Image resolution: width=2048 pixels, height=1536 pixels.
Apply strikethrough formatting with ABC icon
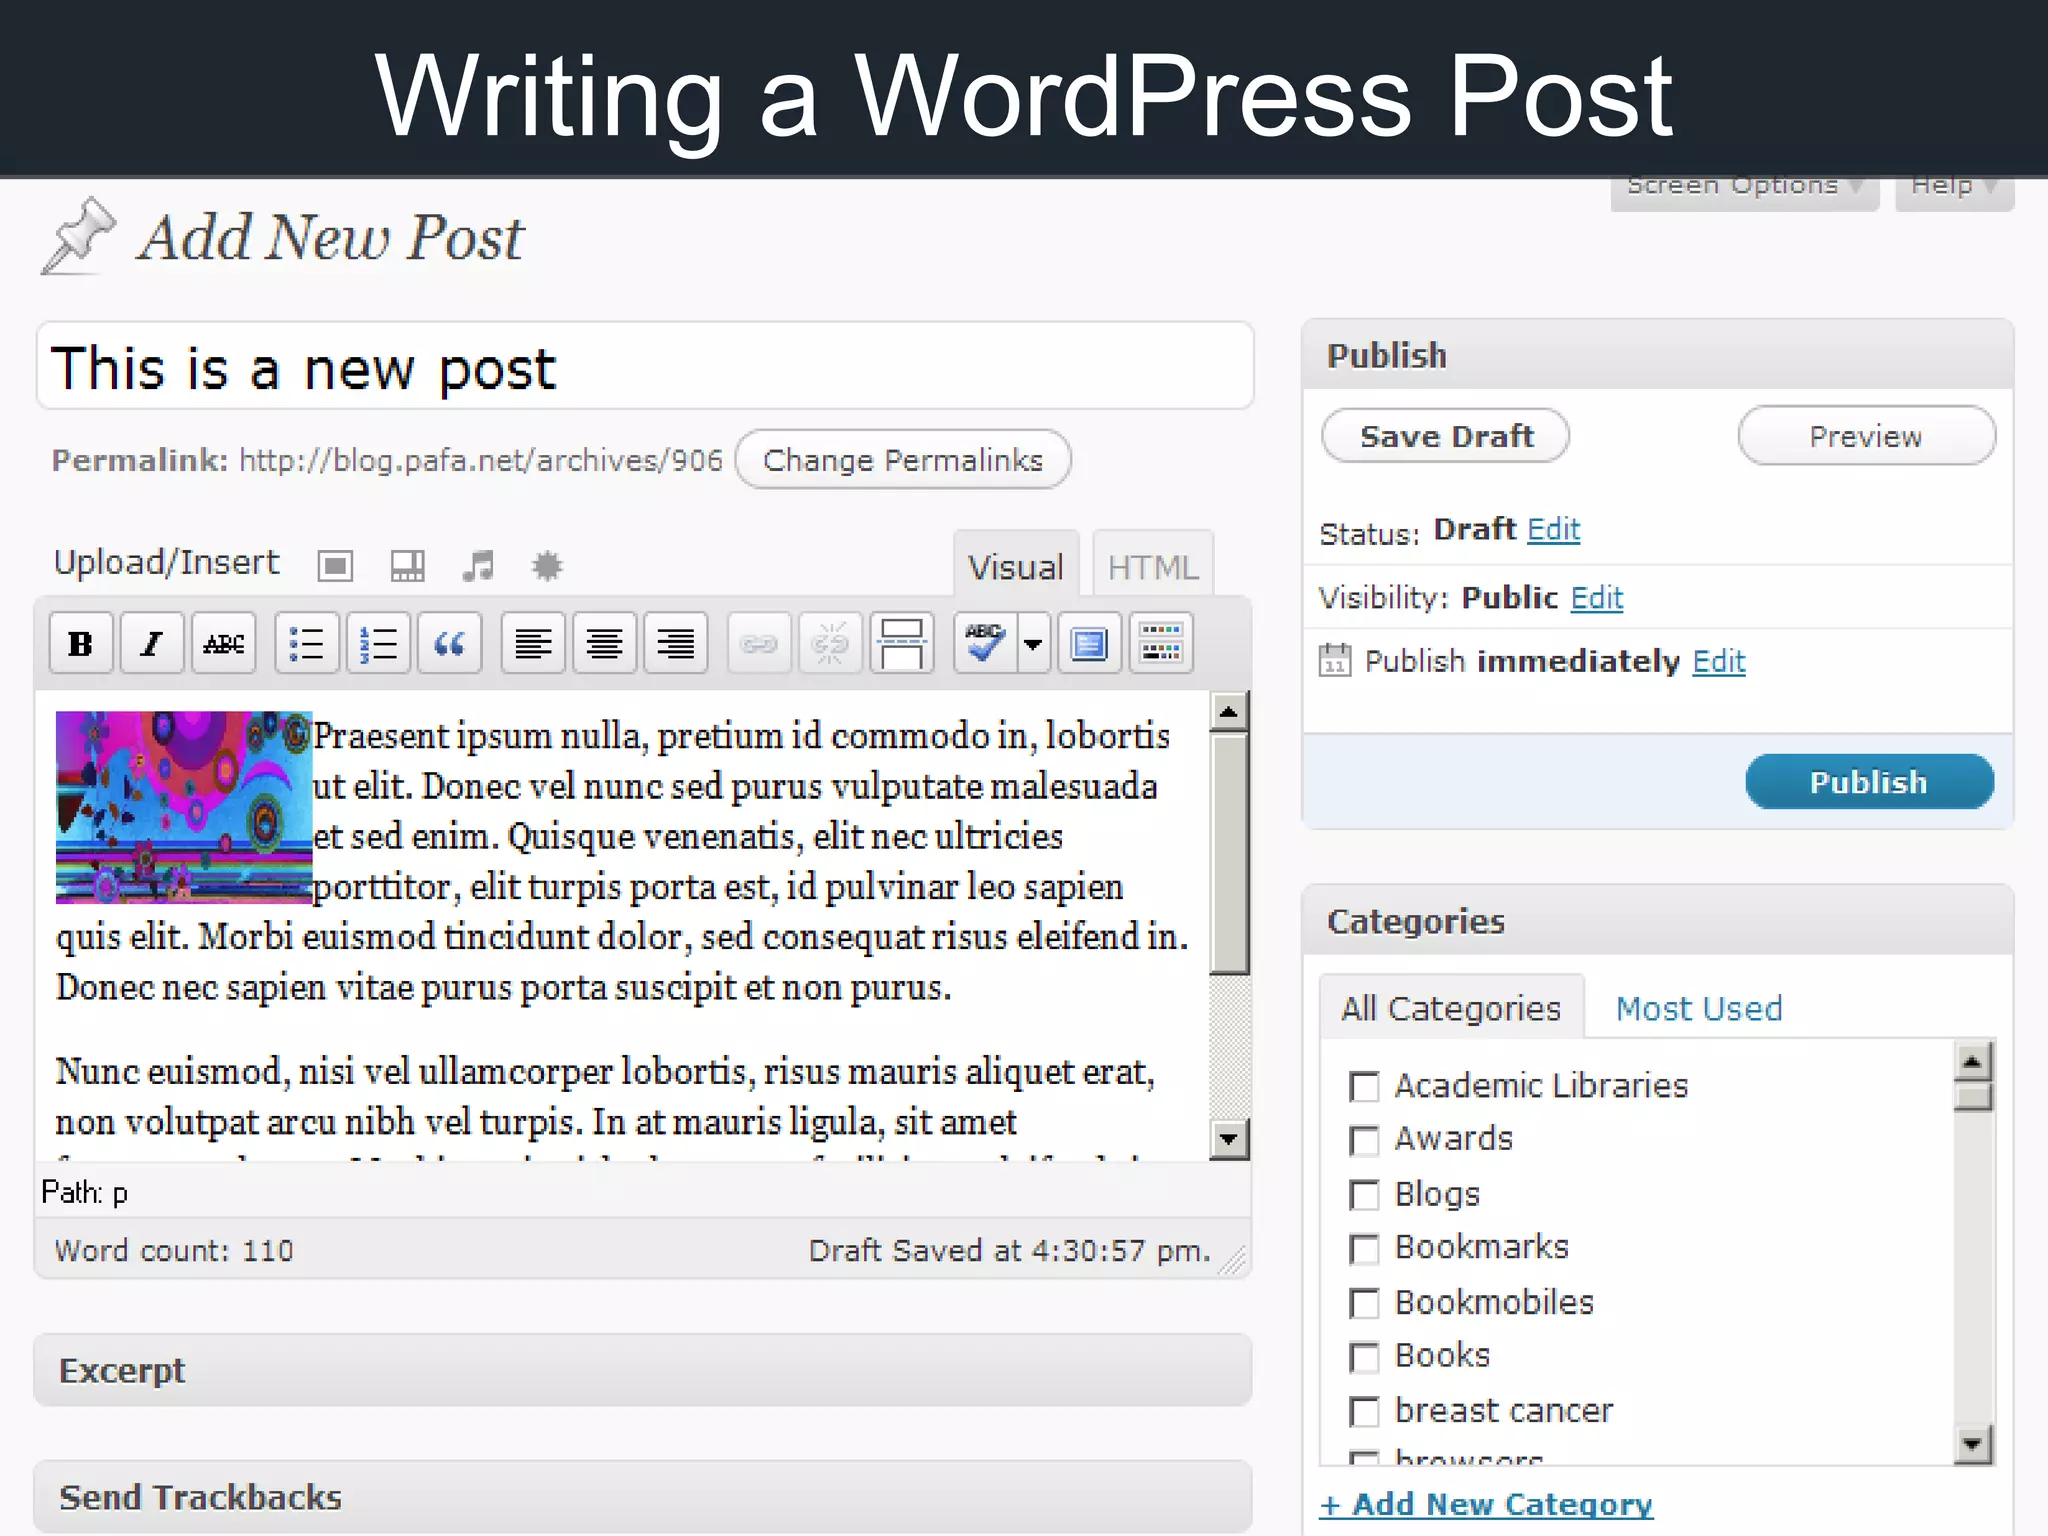(224, 643)
